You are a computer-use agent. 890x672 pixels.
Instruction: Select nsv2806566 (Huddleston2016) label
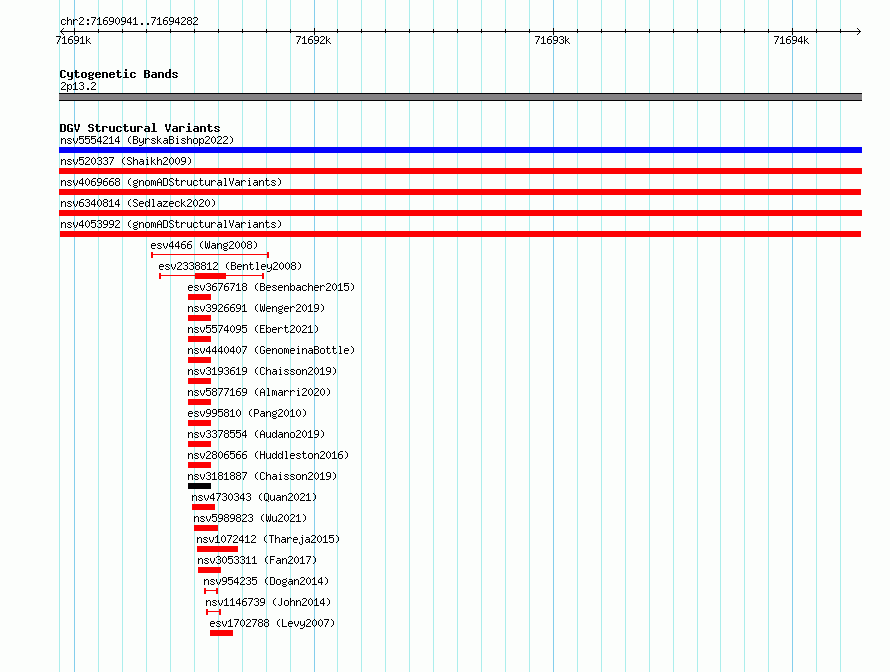(x=268, y=455)
